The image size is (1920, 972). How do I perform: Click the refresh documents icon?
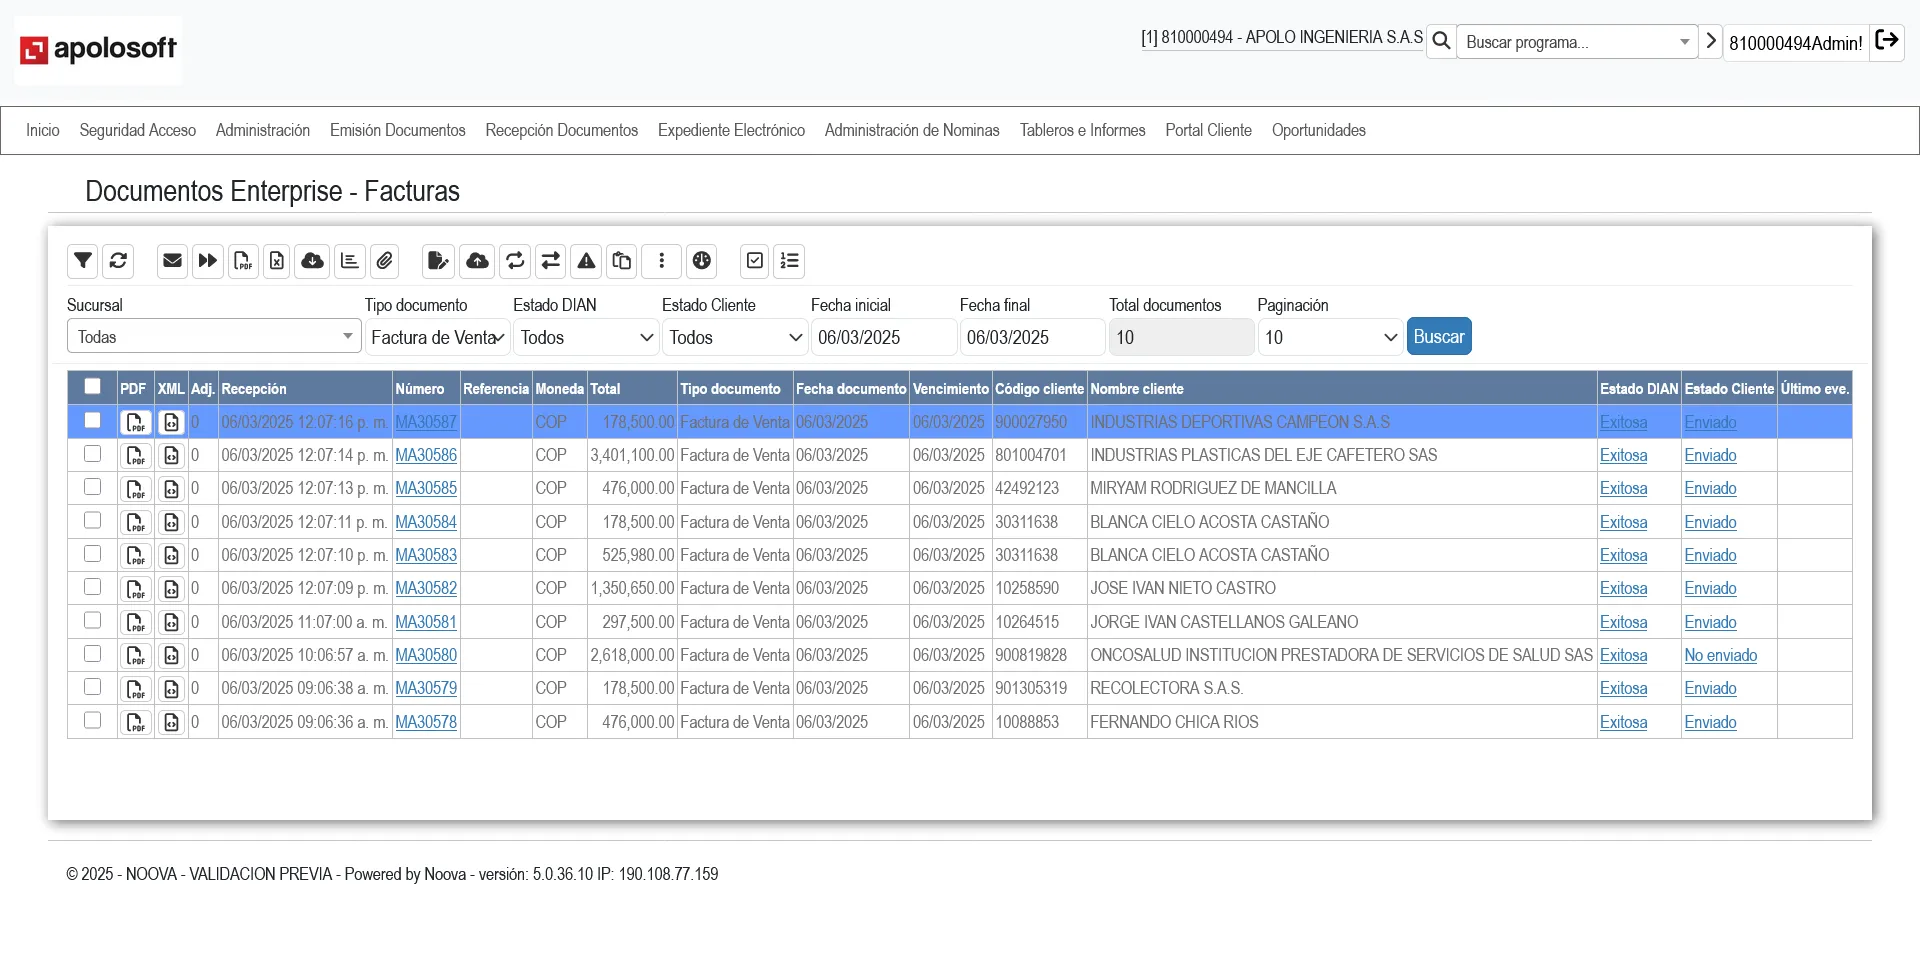point(117,261)
